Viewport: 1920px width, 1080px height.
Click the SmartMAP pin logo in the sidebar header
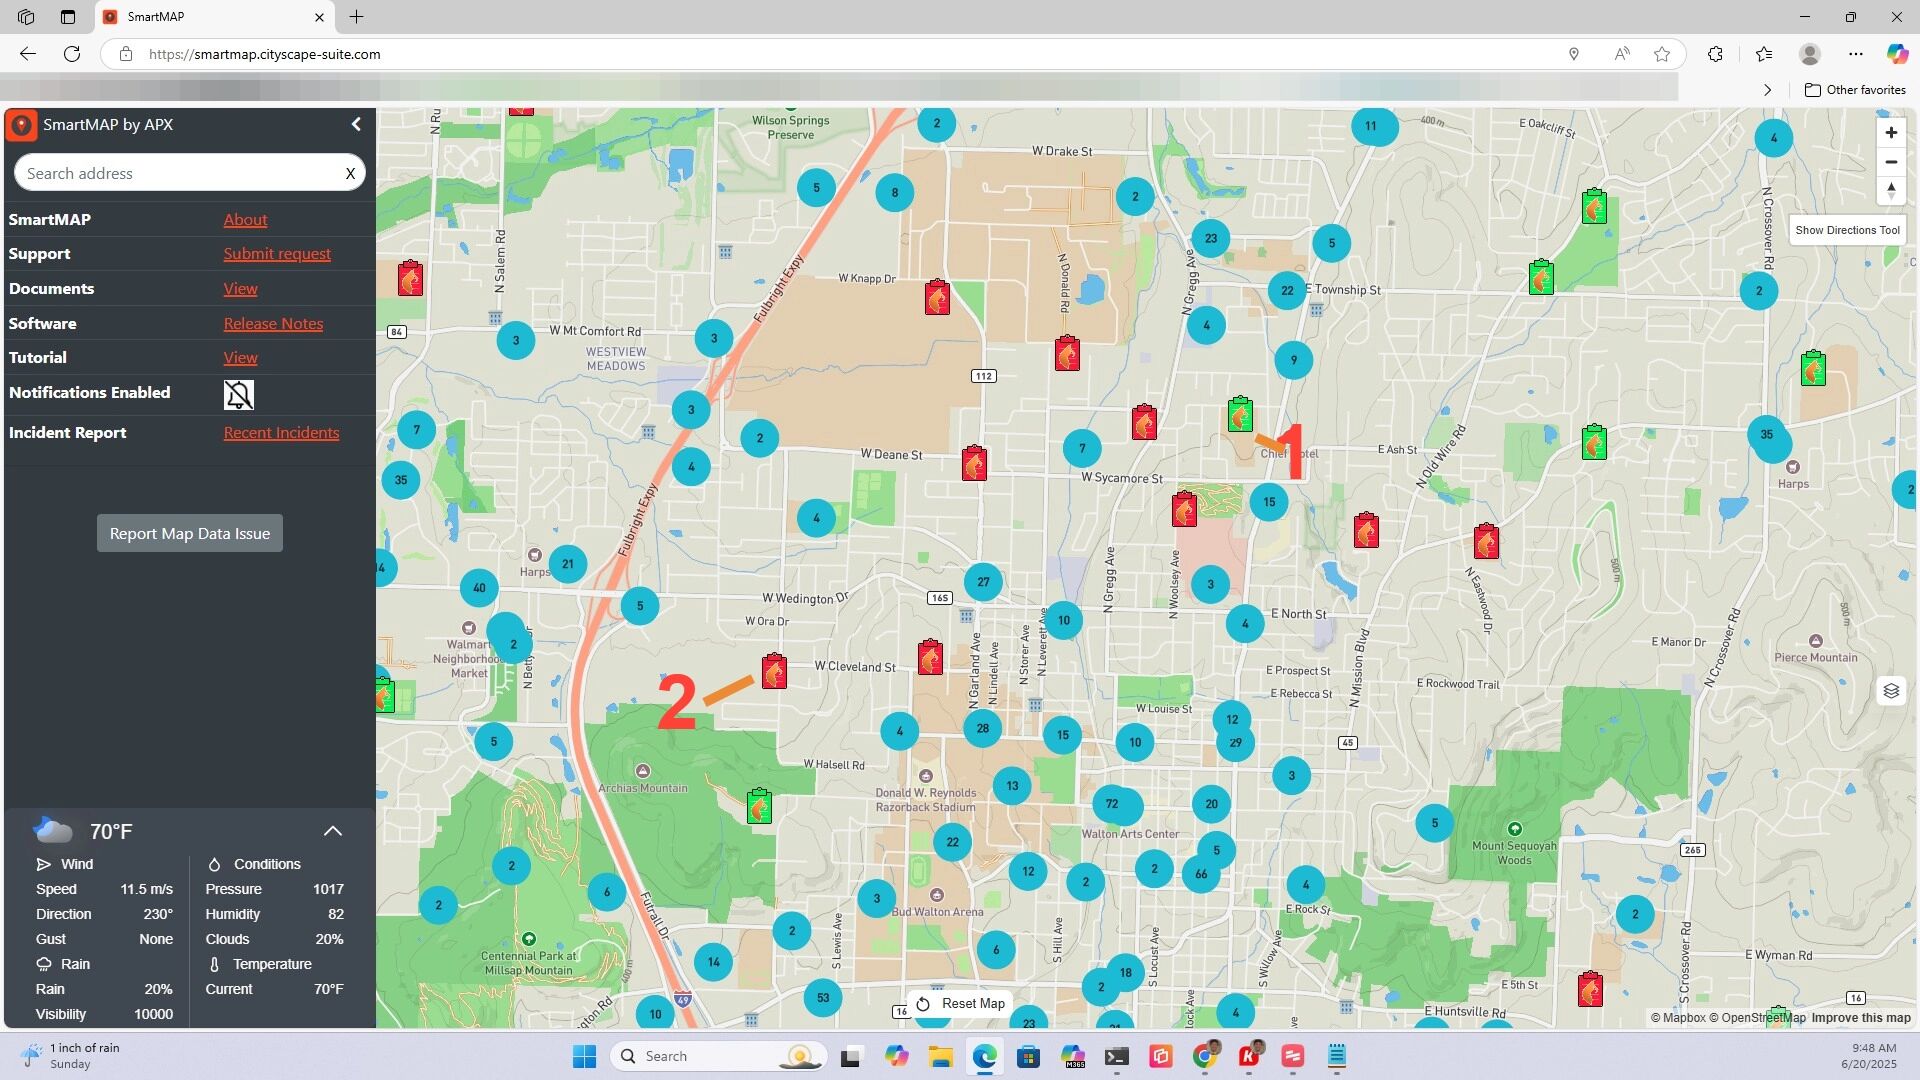point(22,124)
